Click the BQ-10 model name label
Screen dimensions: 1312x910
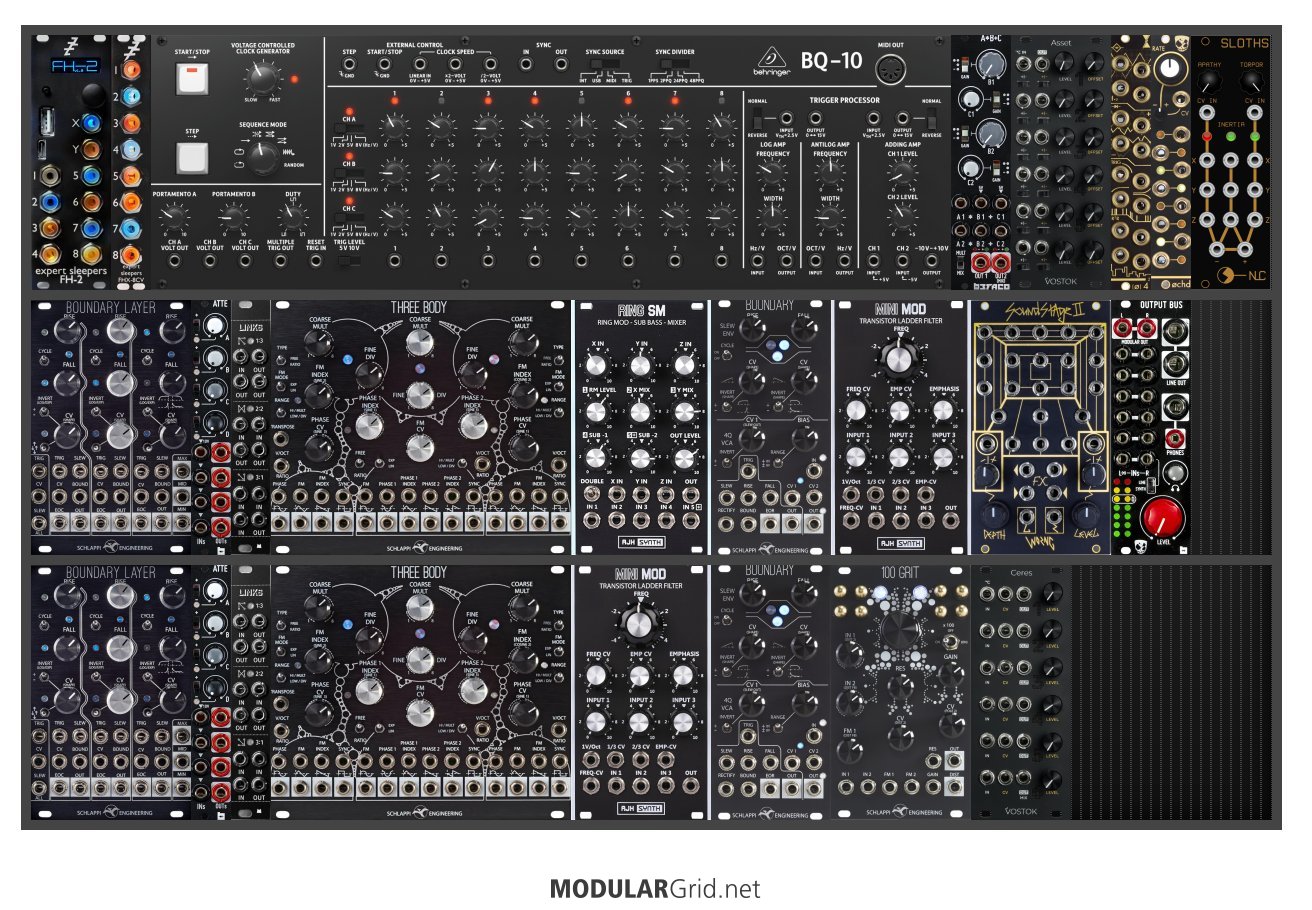832,61
